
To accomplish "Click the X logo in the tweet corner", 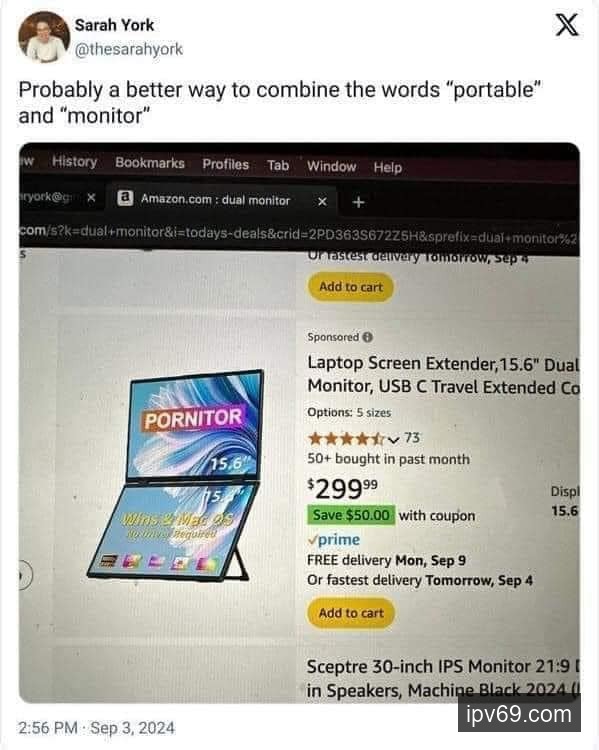I will [567, 25].
